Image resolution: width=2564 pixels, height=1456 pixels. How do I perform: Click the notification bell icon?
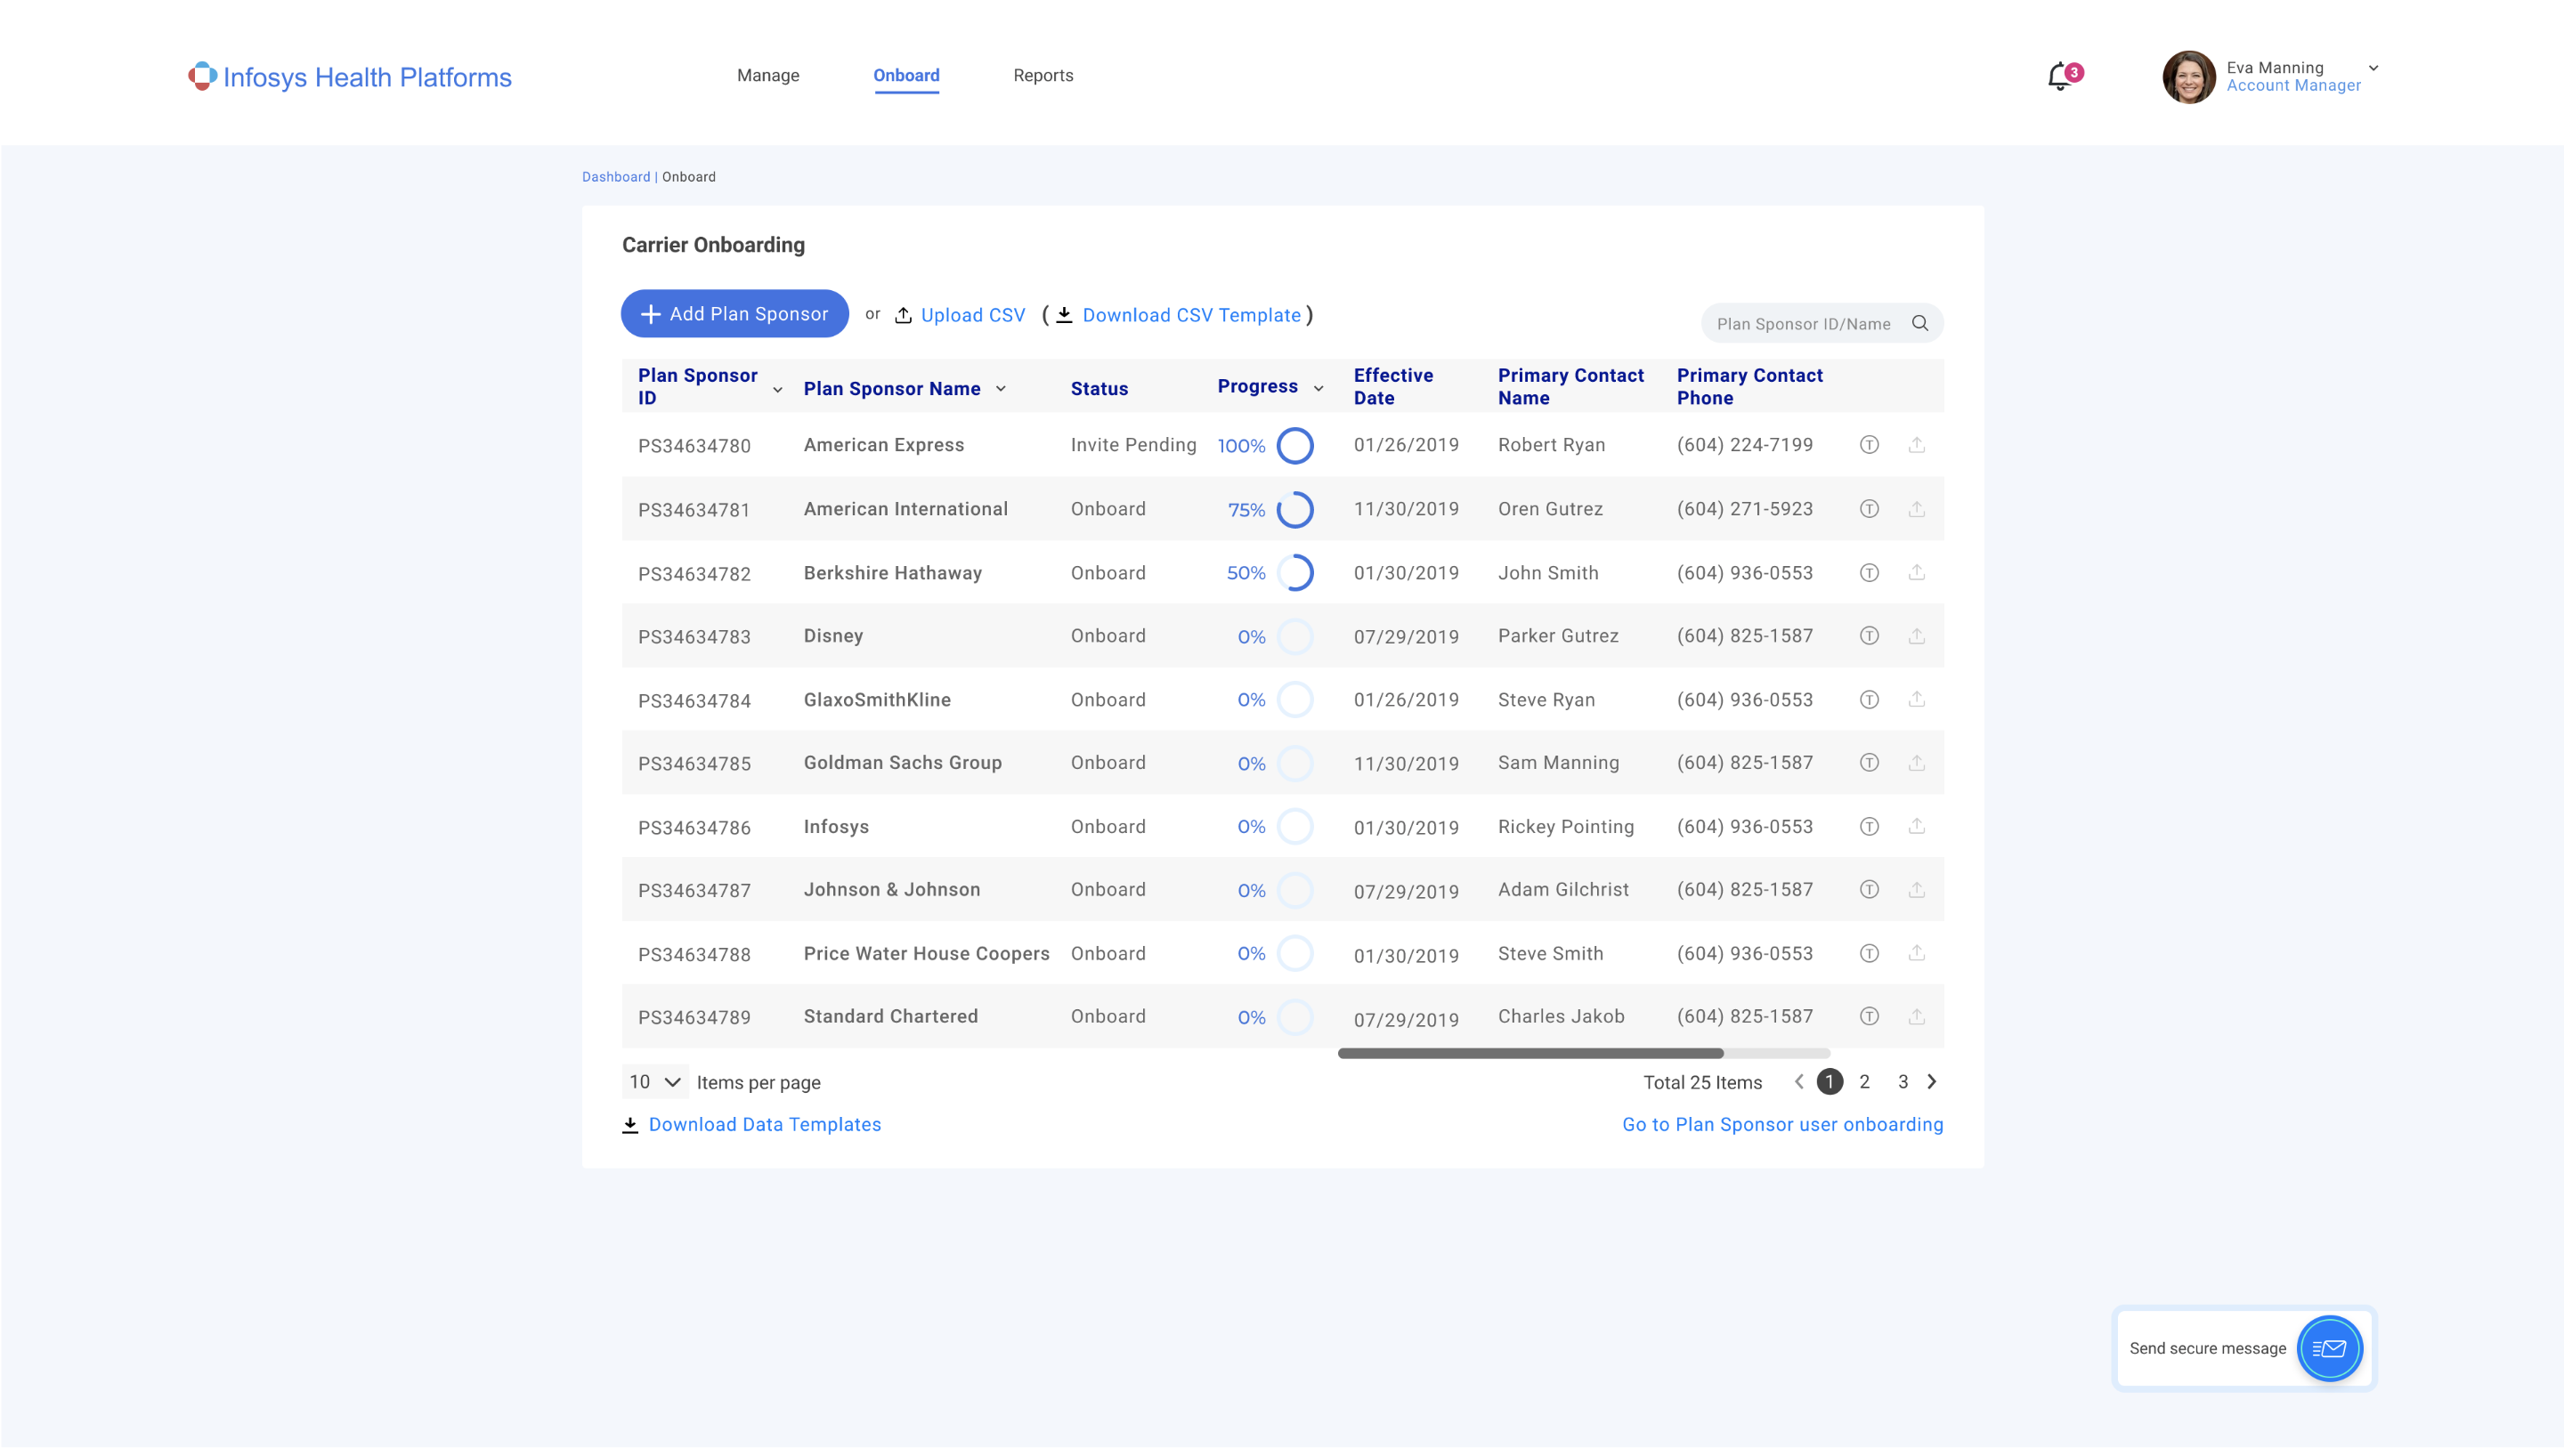pos(2059,77)
